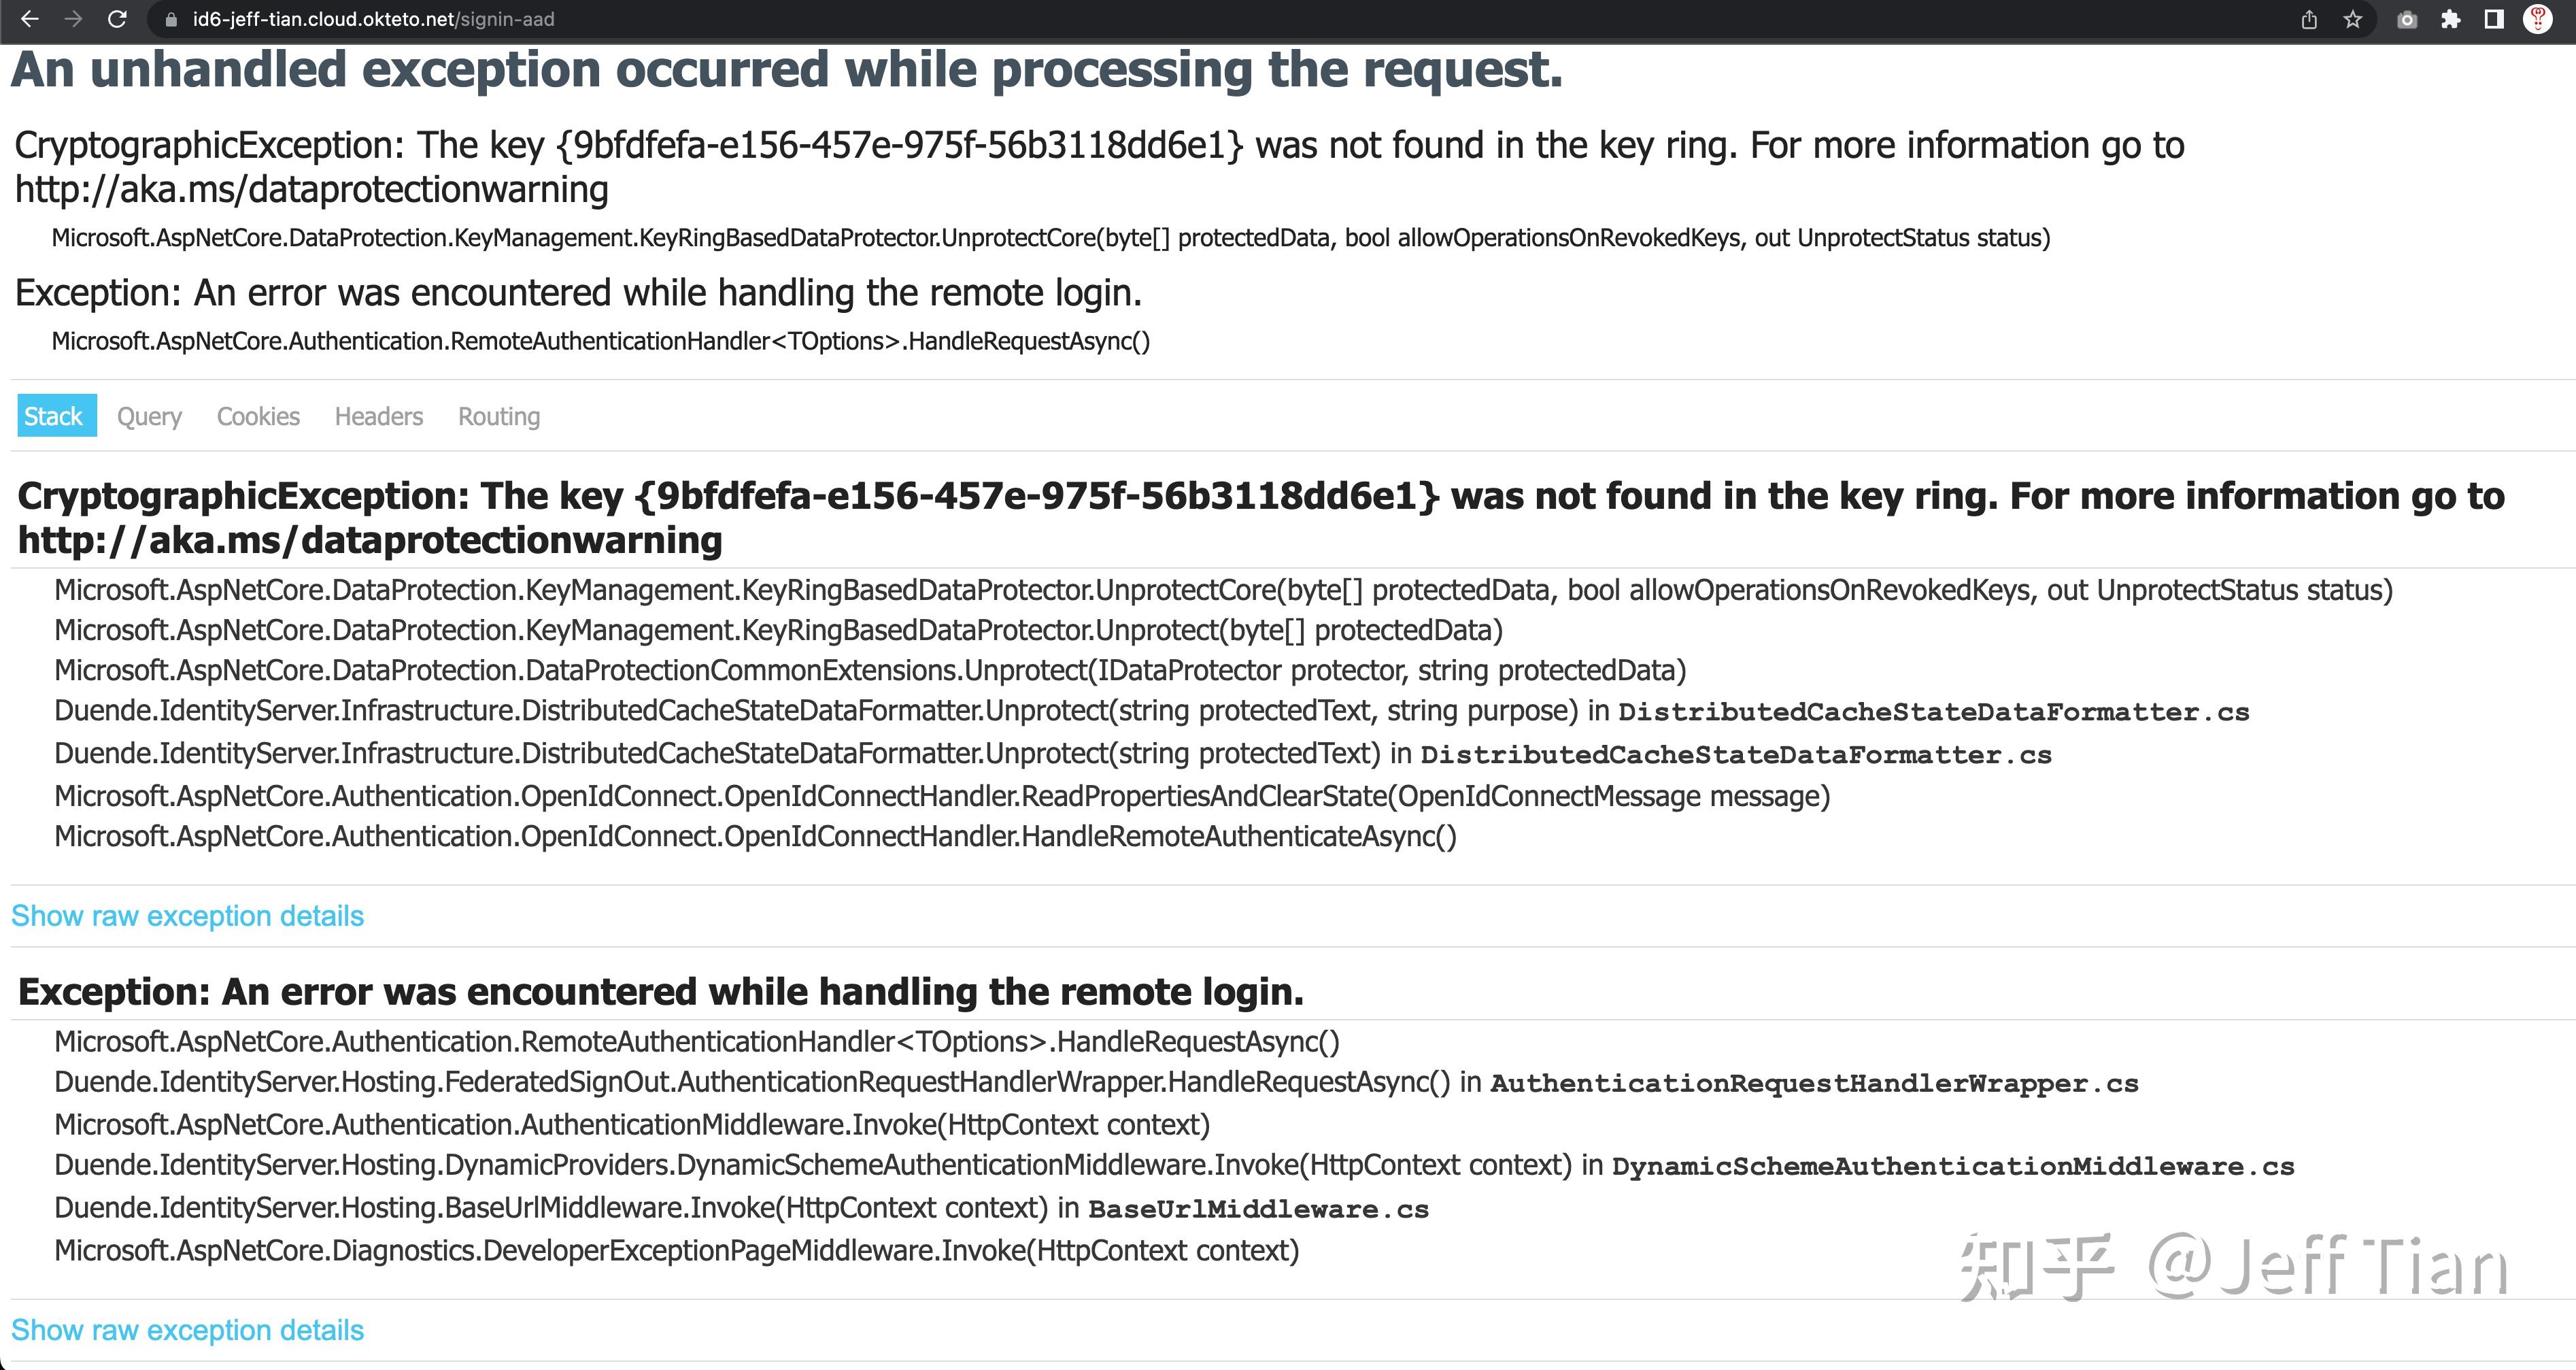Screen dimensions: 2576x1370
Task: Bookmark this page with star icon
Action: pyautogui.click(x=2352, y=19)
